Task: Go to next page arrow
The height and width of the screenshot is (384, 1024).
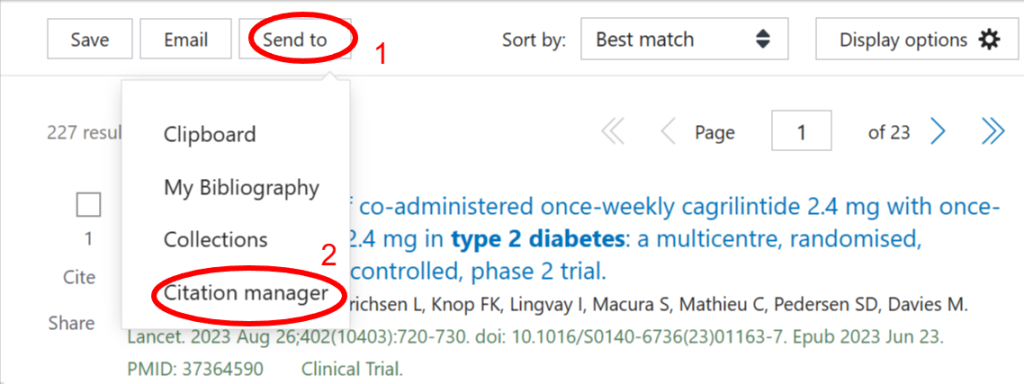Action: [938, 133]
